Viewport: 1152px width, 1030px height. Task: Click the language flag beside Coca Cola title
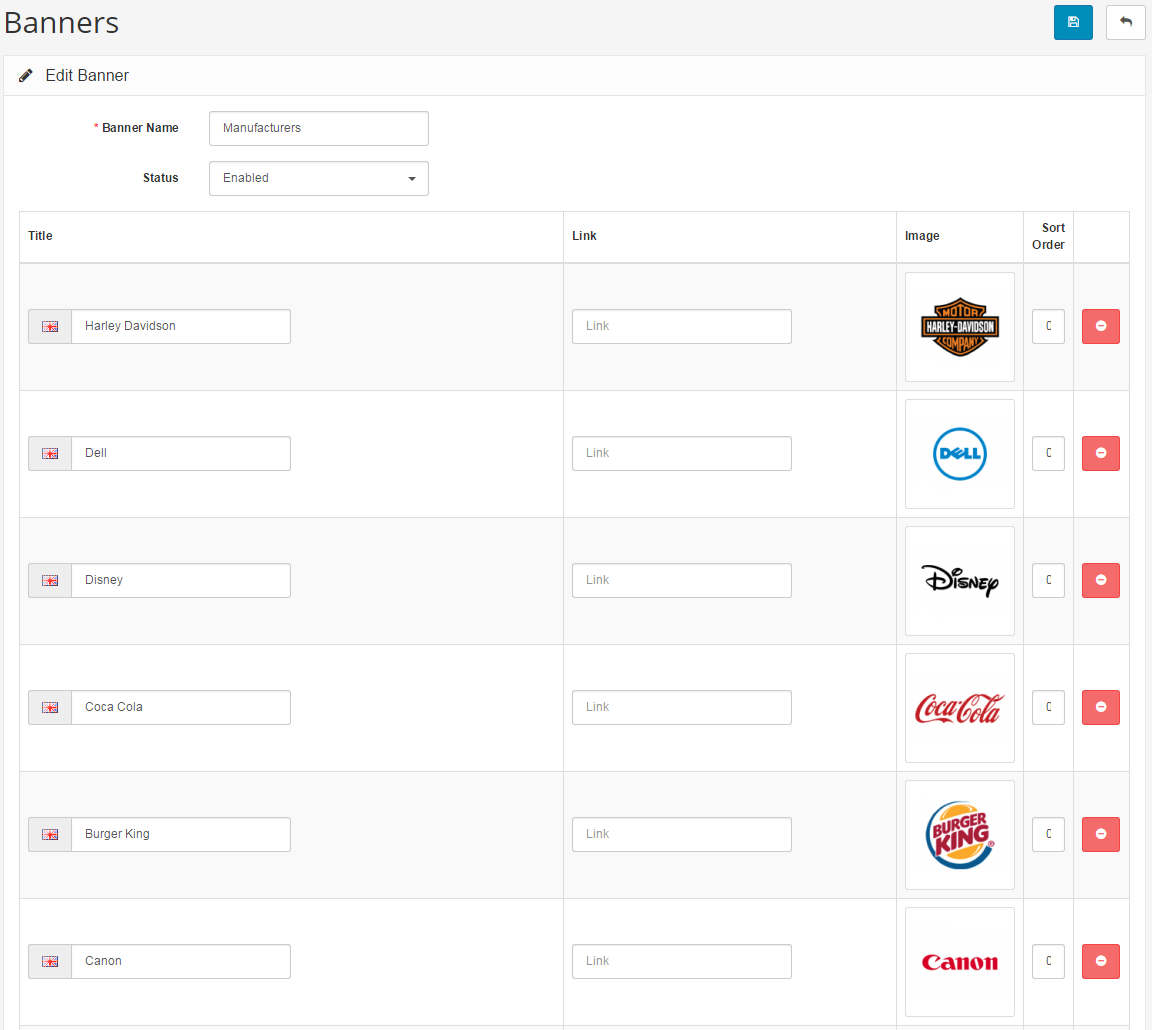coord(50,707)
